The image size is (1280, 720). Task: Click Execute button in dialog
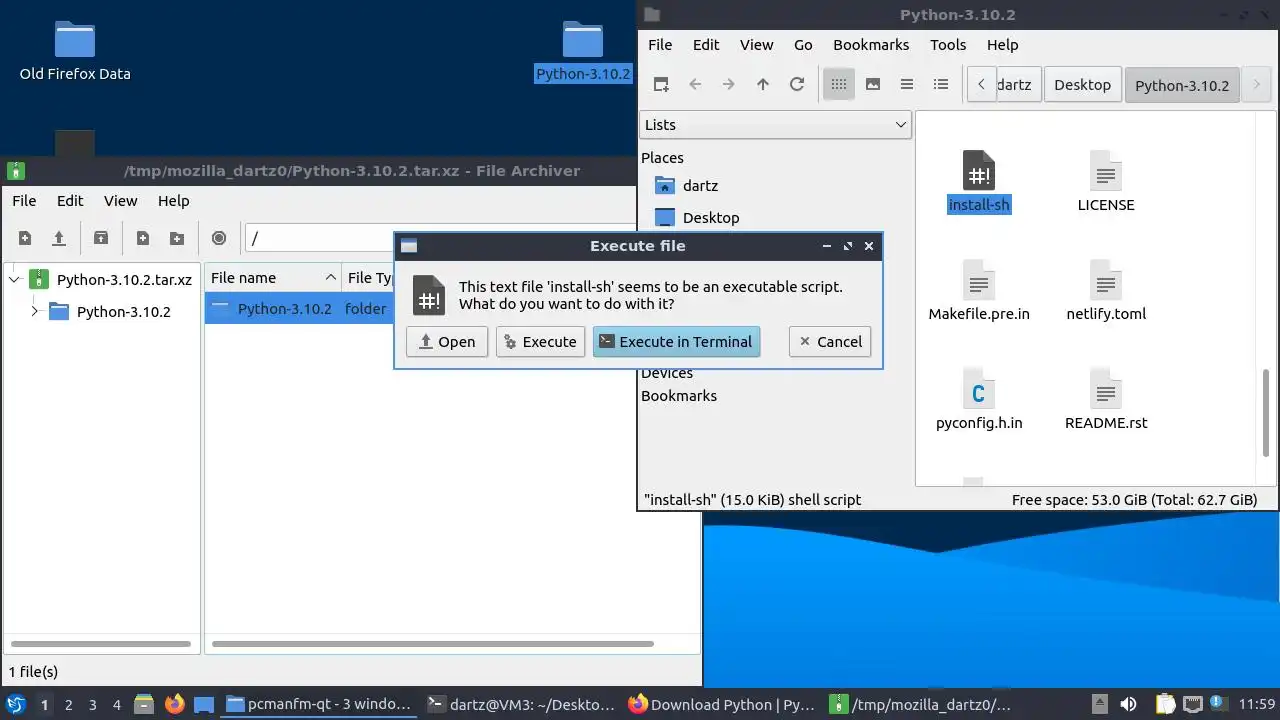coord(541,342)
